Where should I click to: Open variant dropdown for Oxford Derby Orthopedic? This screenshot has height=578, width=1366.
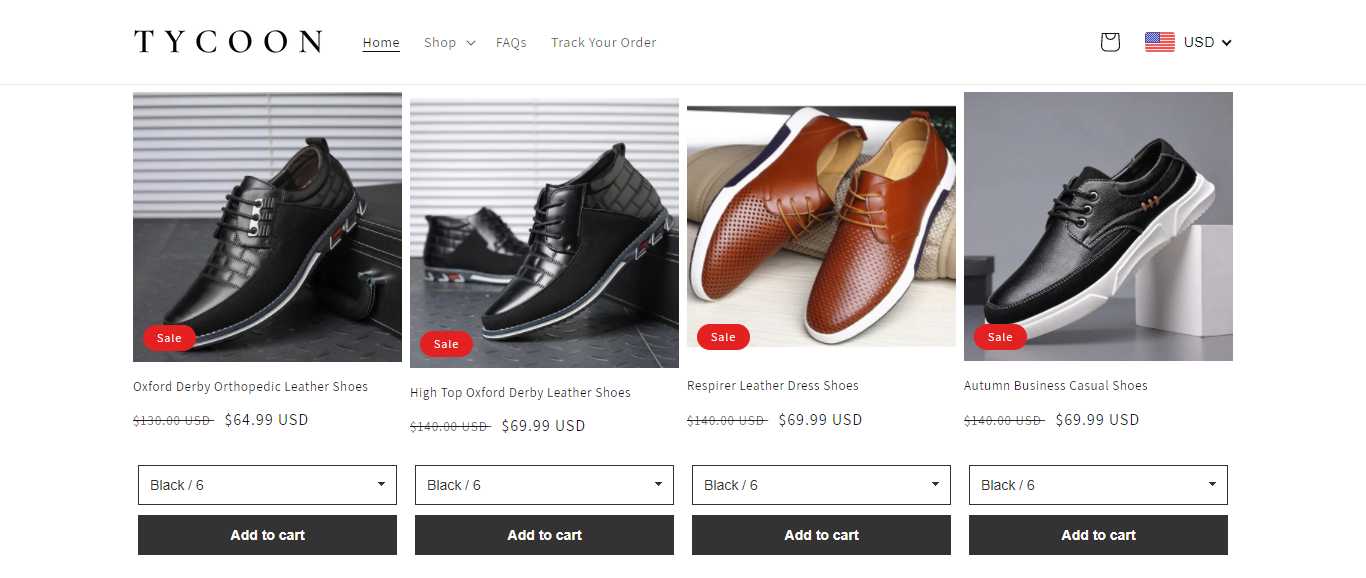(x=267, y=485)
